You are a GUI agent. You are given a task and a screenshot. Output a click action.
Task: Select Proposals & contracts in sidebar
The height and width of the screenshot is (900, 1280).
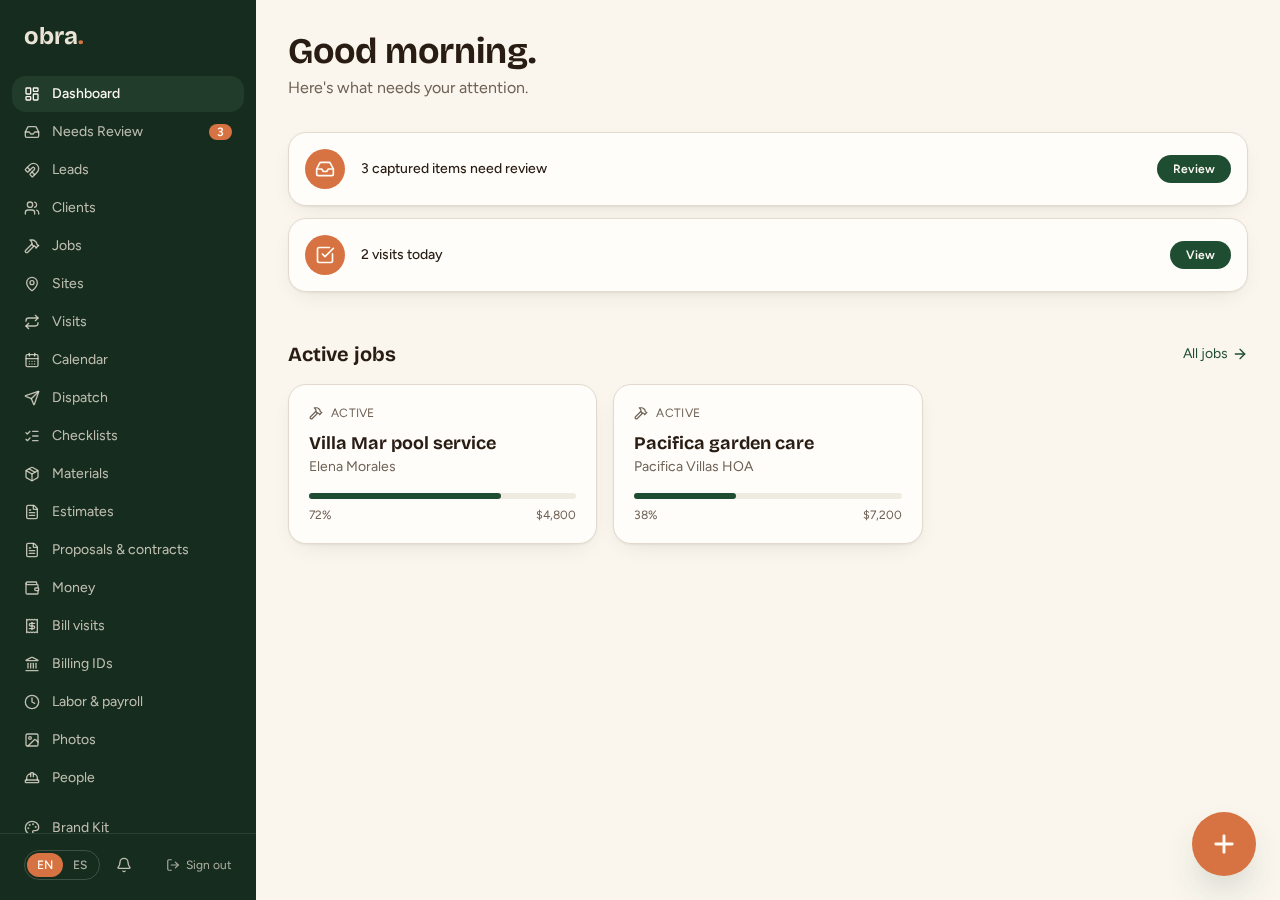[128, 550]
